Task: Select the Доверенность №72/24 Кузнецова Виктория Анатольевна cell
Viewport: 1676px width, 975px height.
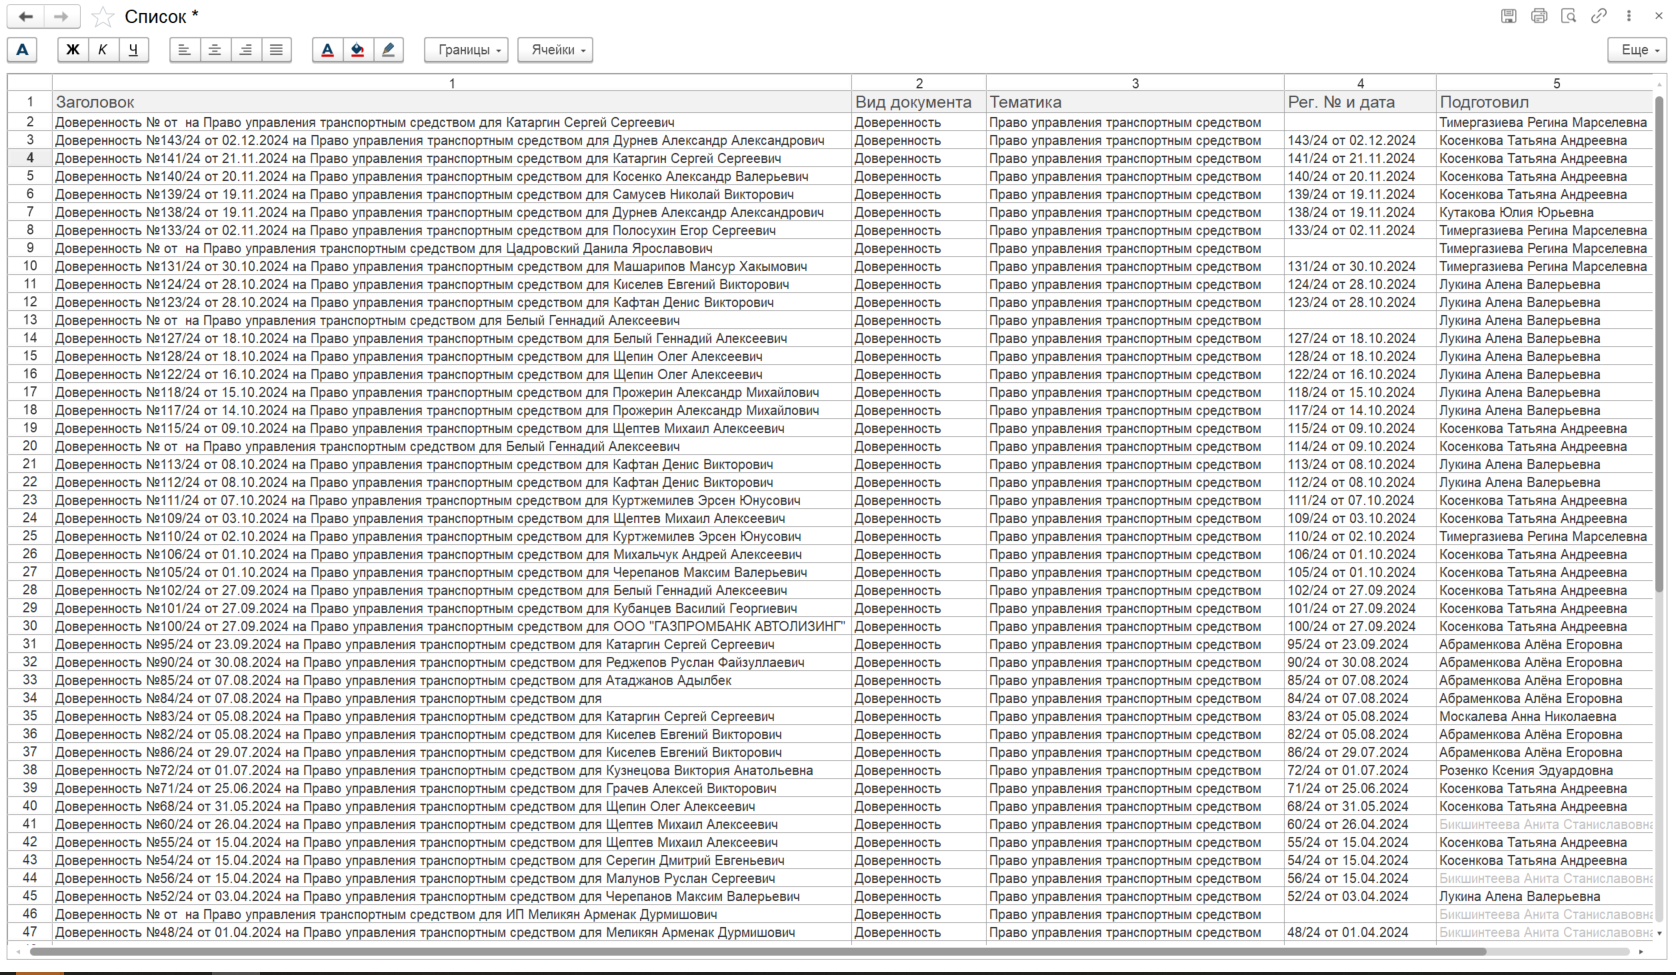Action: 452,770
